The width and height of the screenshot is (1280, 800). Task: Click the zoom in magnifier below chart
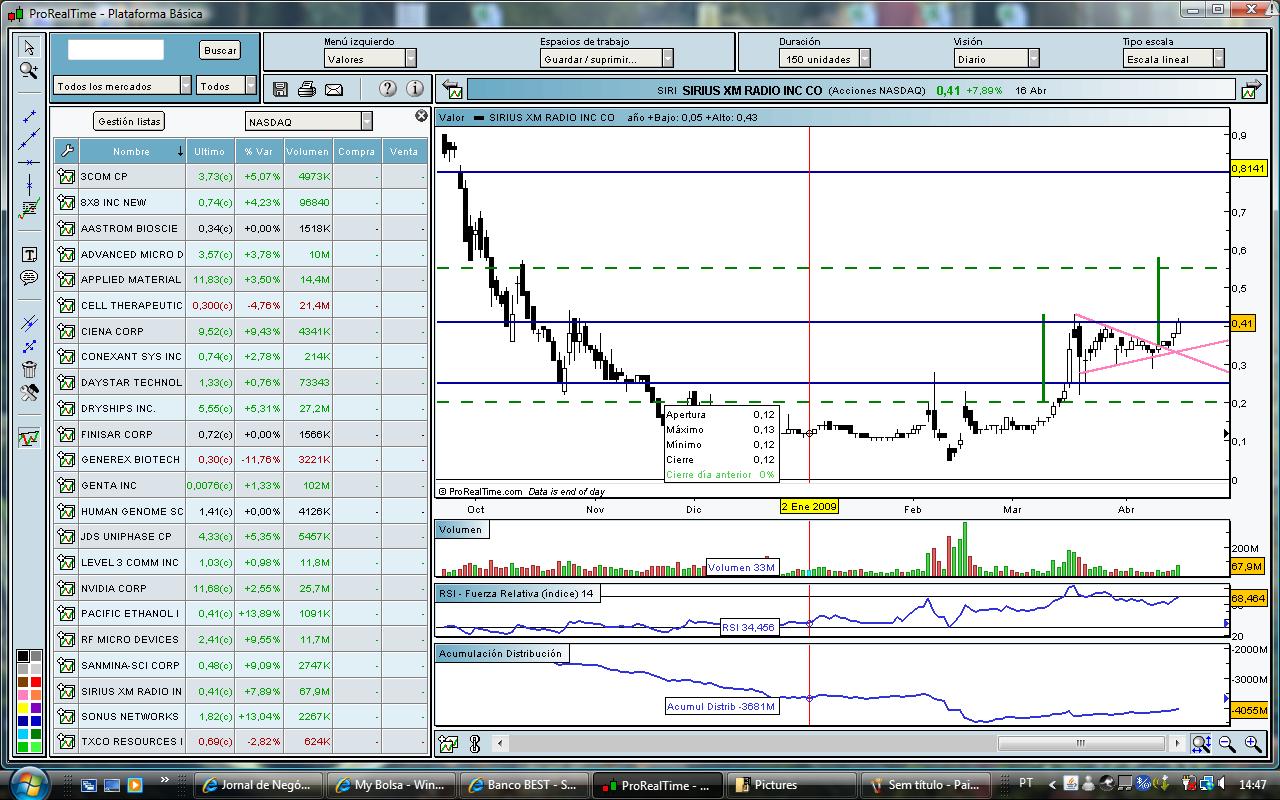(1252, 743)
